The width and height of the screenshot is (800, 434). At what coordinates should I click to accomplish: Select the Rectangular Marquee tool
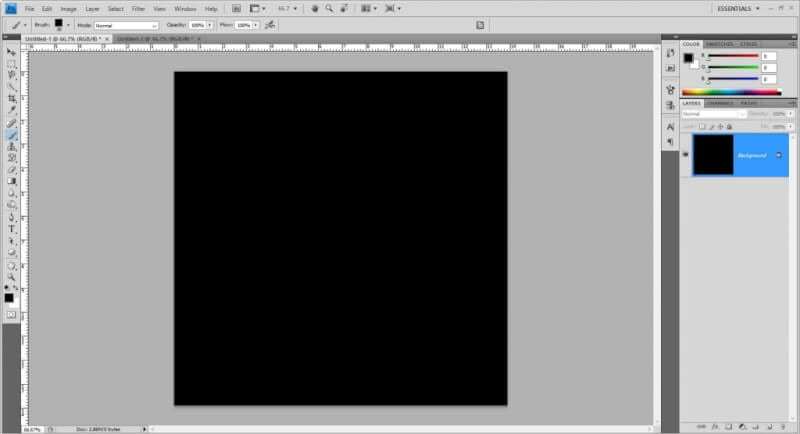point(11,64)
